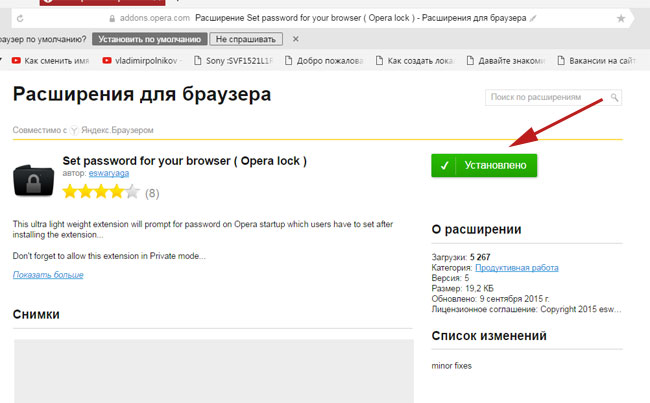Click the screenshots preview area under 'Снимки'

(213, 370)
